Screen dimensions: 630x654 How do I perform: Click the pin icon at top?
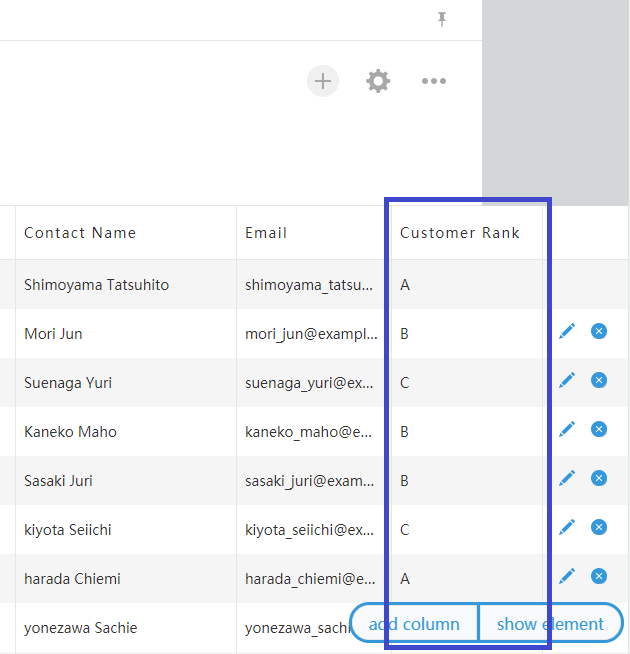pyautogui.click(x=442, y=19)
